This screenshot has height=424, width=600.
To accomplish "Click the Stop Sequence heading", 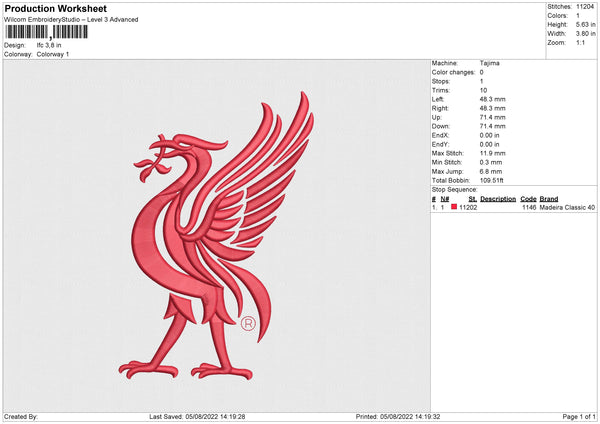I will pyautogui.click(x=455, y=189).
